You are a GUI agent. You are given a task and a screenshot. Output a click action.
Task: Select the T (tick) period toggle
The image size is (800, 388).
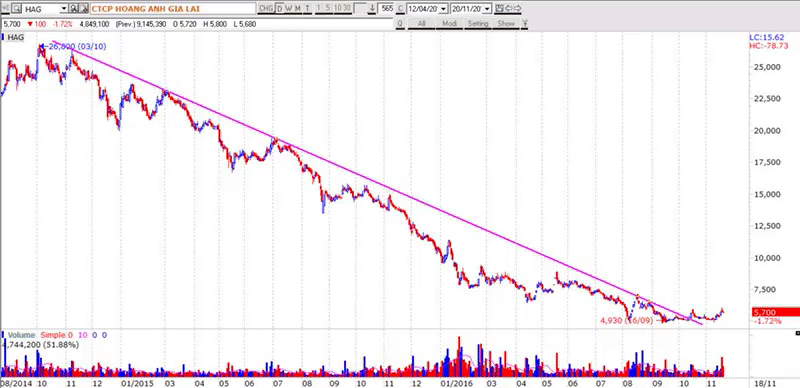(x=307, y=9)
